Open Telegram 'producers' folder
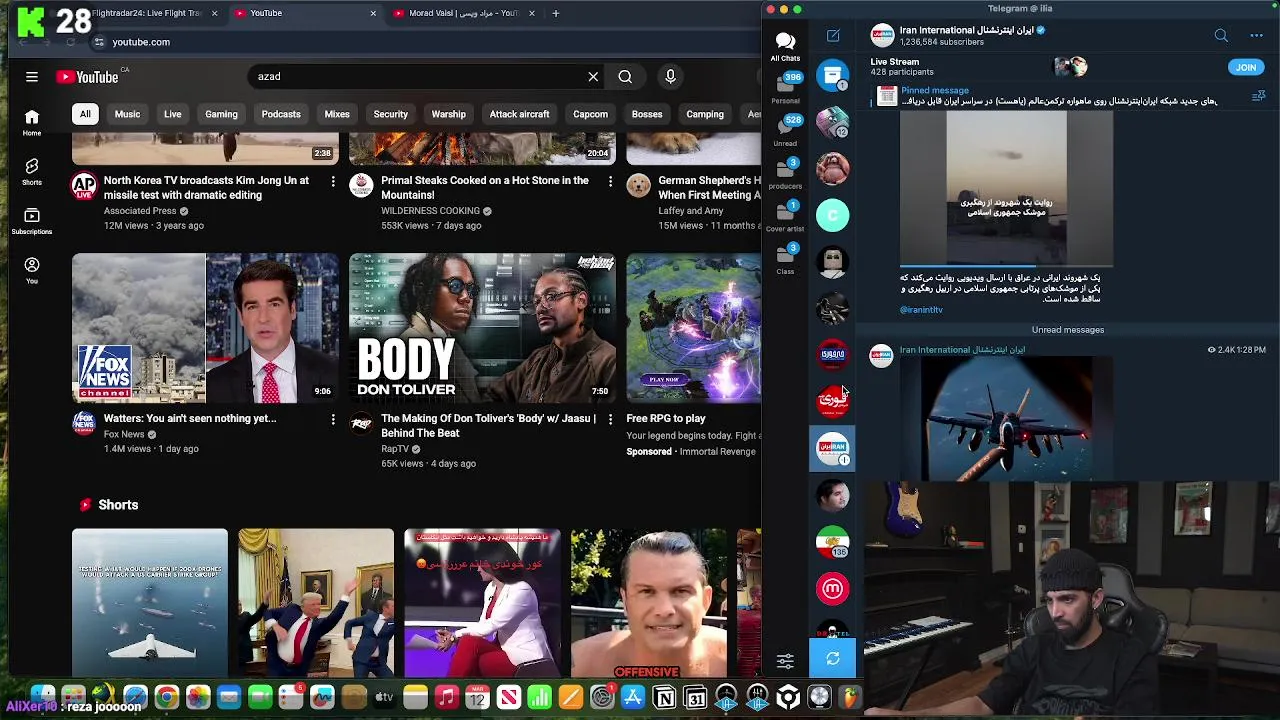 pos(785,174)
